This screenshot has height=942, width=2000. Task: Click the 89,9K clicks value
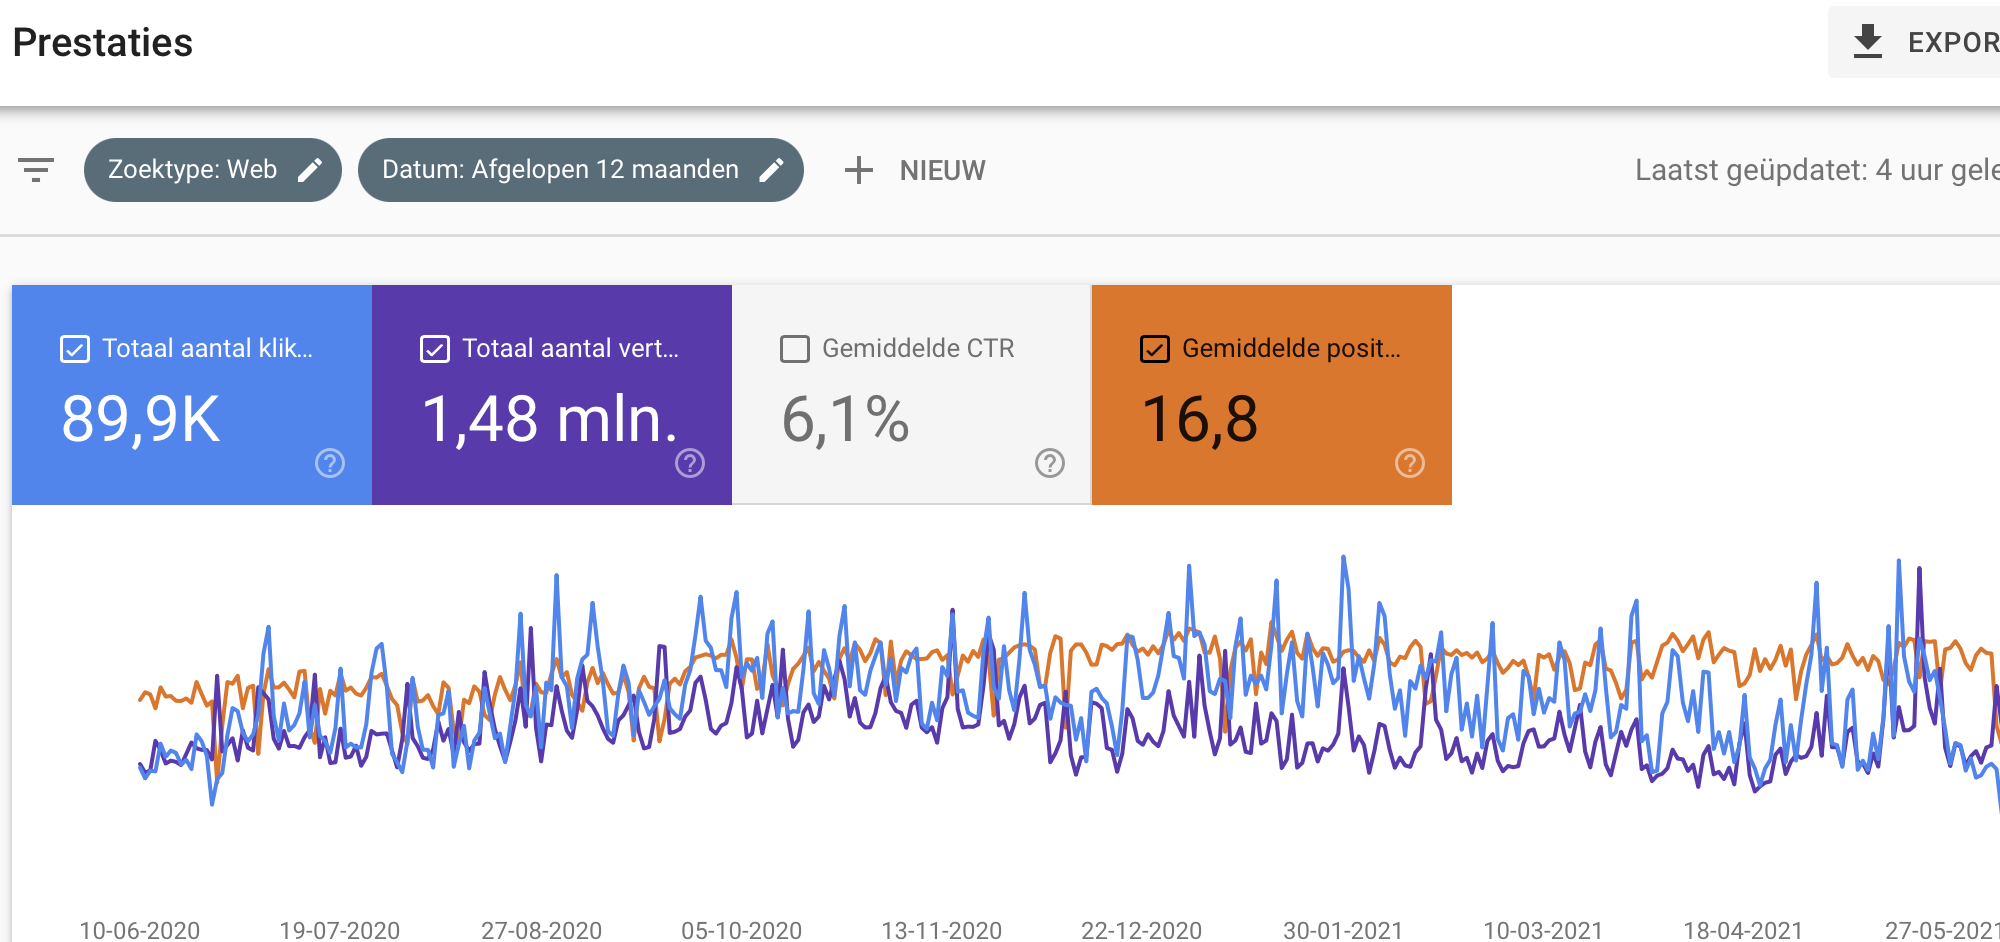click(141, 419)
